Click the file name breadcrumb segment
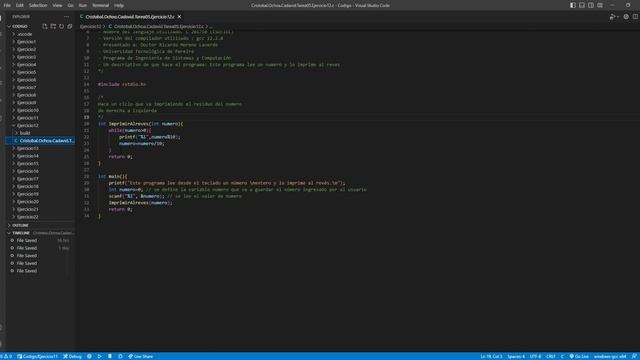The width and height of the screenshot is (640, 360). coord(158,26)
